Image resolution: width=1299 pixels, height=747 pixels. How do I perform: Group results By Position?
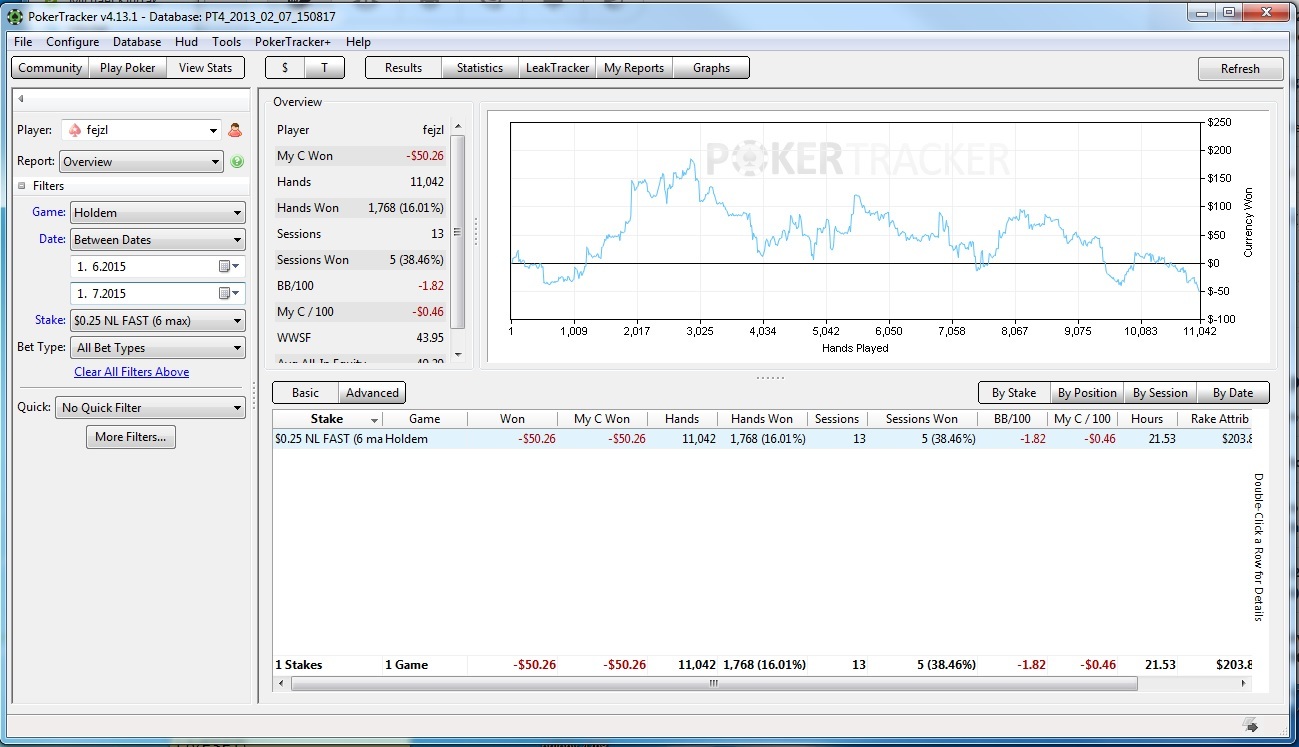1087,393
